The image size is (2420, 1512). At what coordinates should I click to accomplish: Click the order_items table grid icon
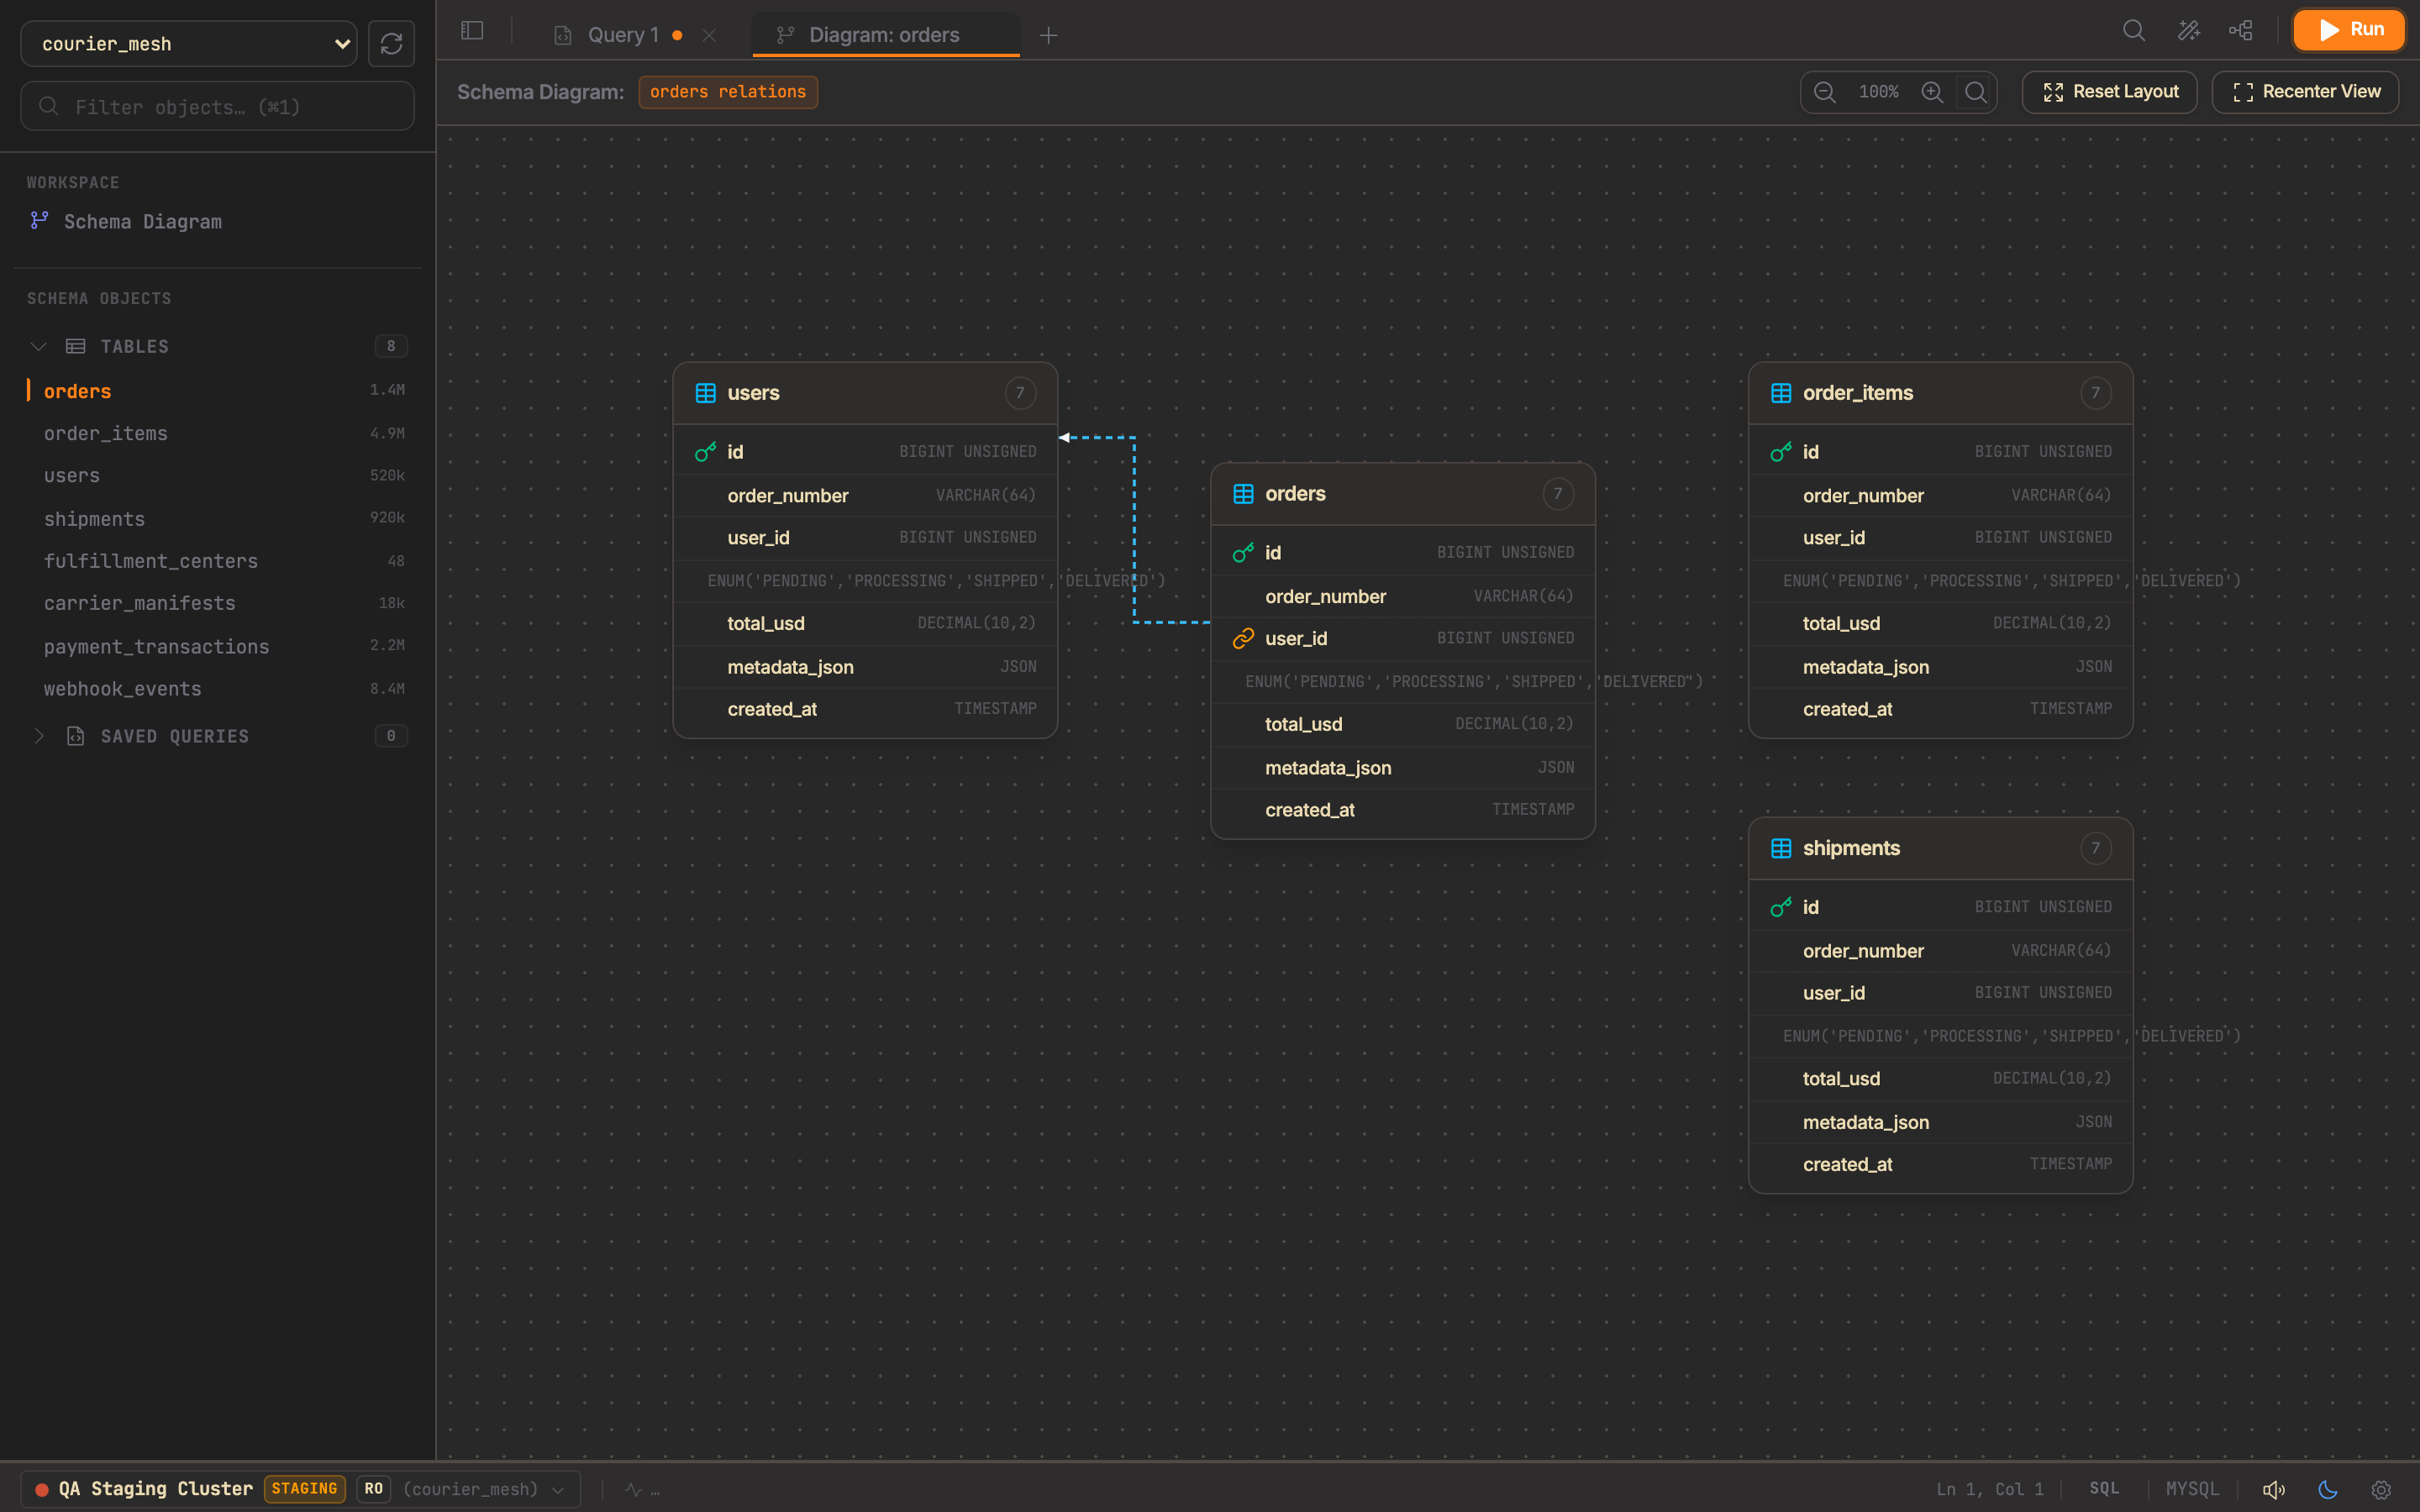[x=1781, y=393]
